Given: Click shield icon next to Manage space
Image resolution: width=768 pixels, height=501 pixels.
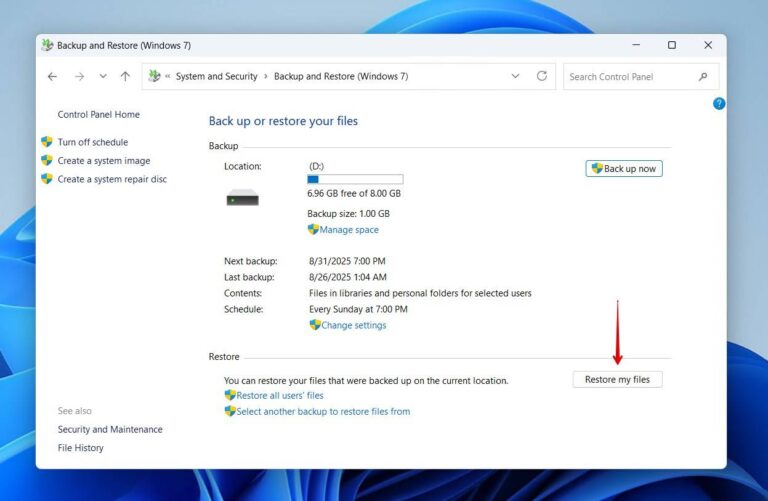Looking at the screenshot, I should [x=313, y=229].
